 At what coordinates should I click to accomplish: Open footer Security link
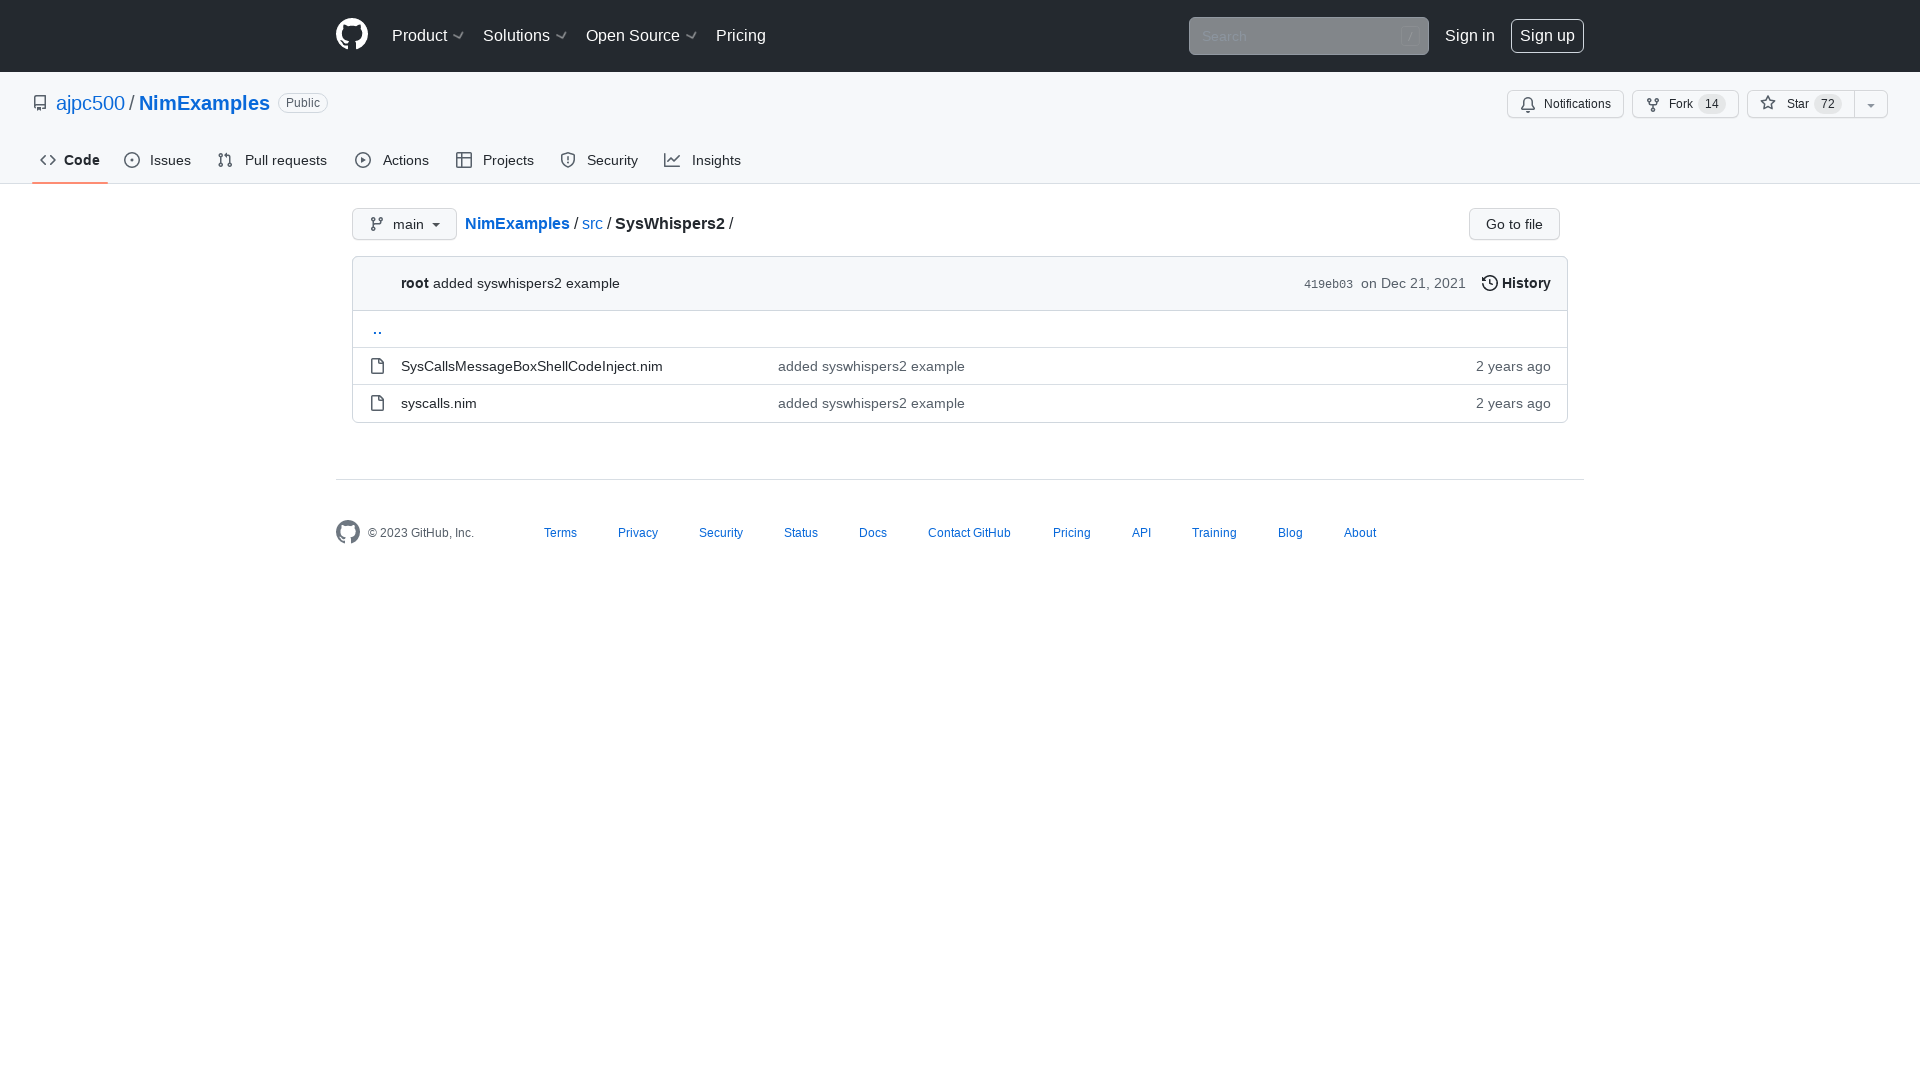[721, 533]
